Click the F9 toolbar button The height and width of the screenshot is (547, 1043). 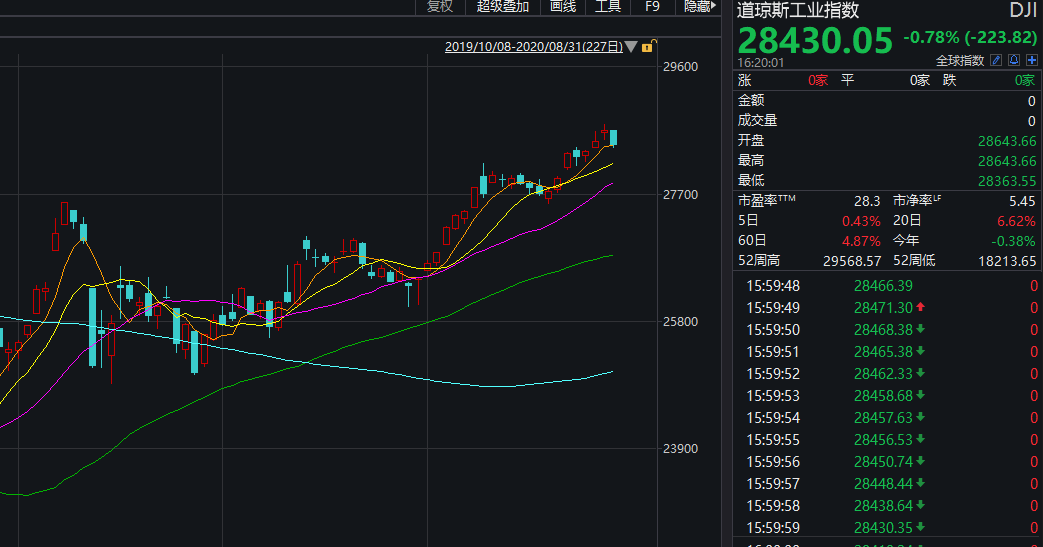click(652, 6)
